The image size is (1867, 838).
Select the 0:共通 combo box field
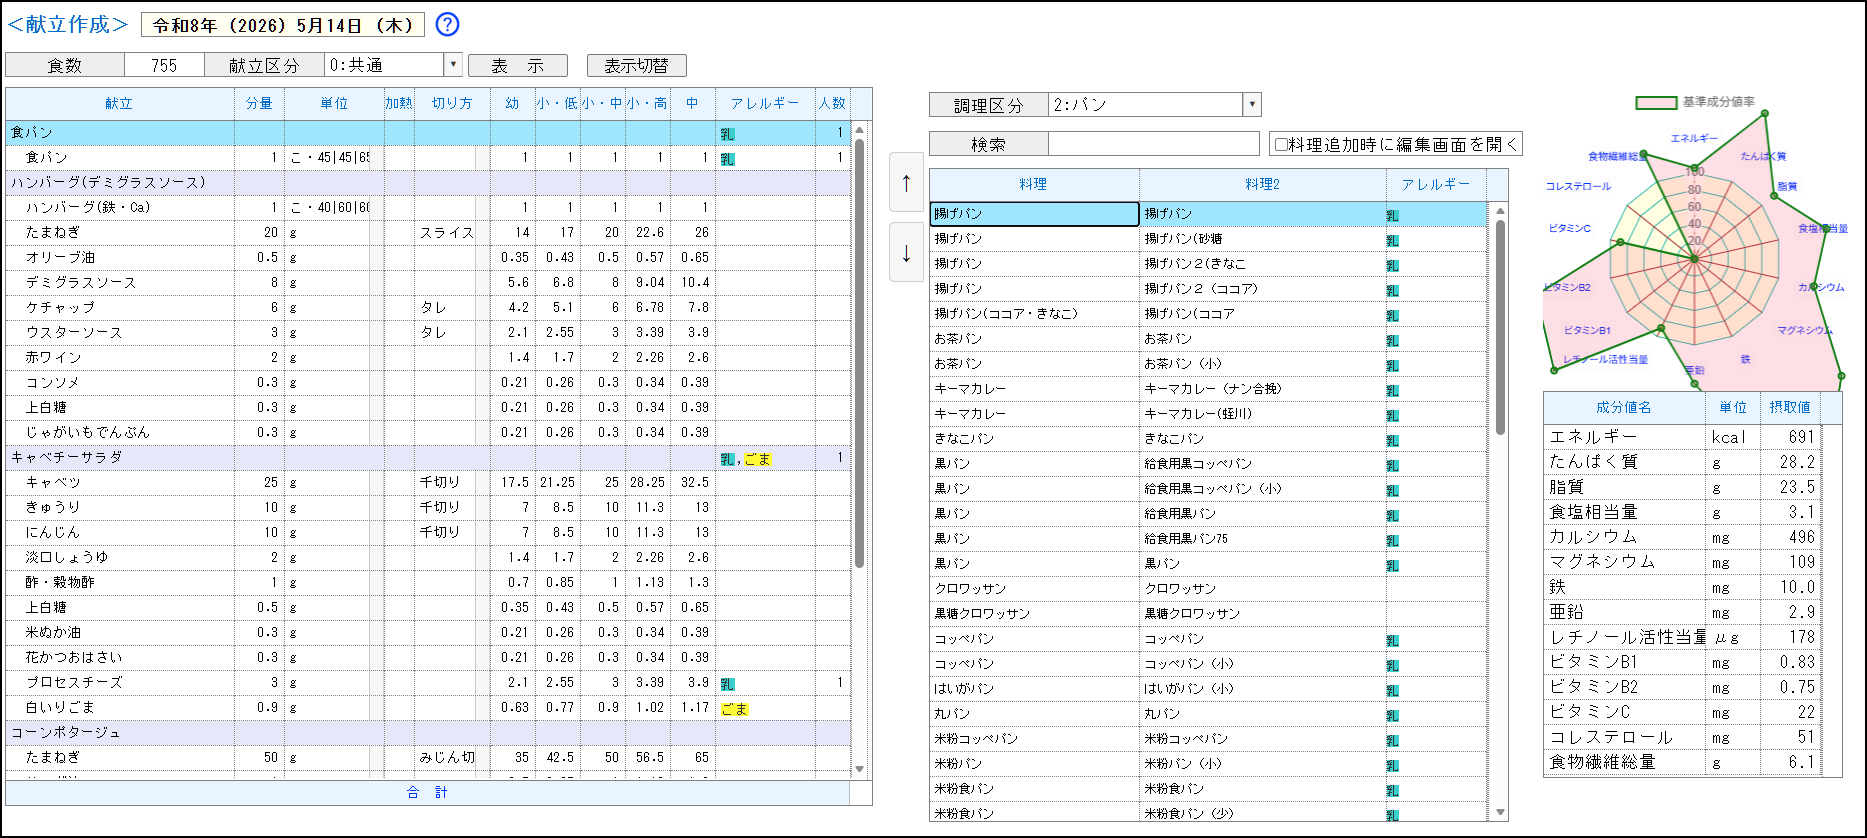point(384,65)
